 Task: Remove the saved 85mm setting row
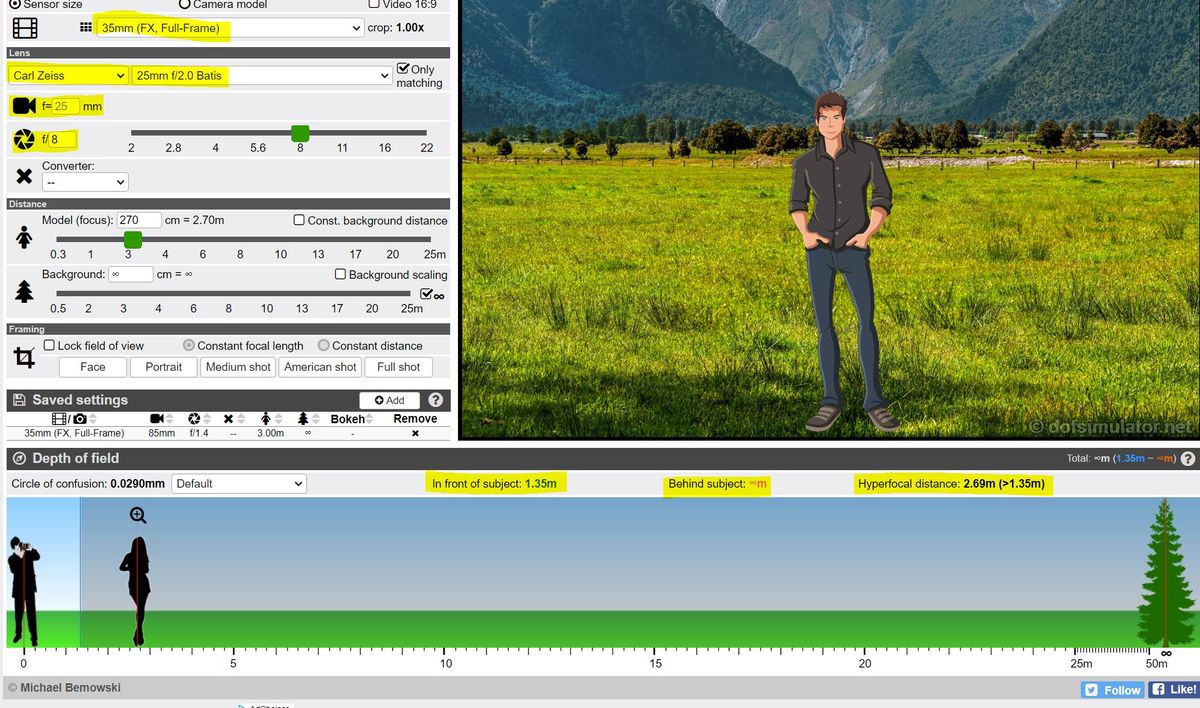[x=415, y=433]
